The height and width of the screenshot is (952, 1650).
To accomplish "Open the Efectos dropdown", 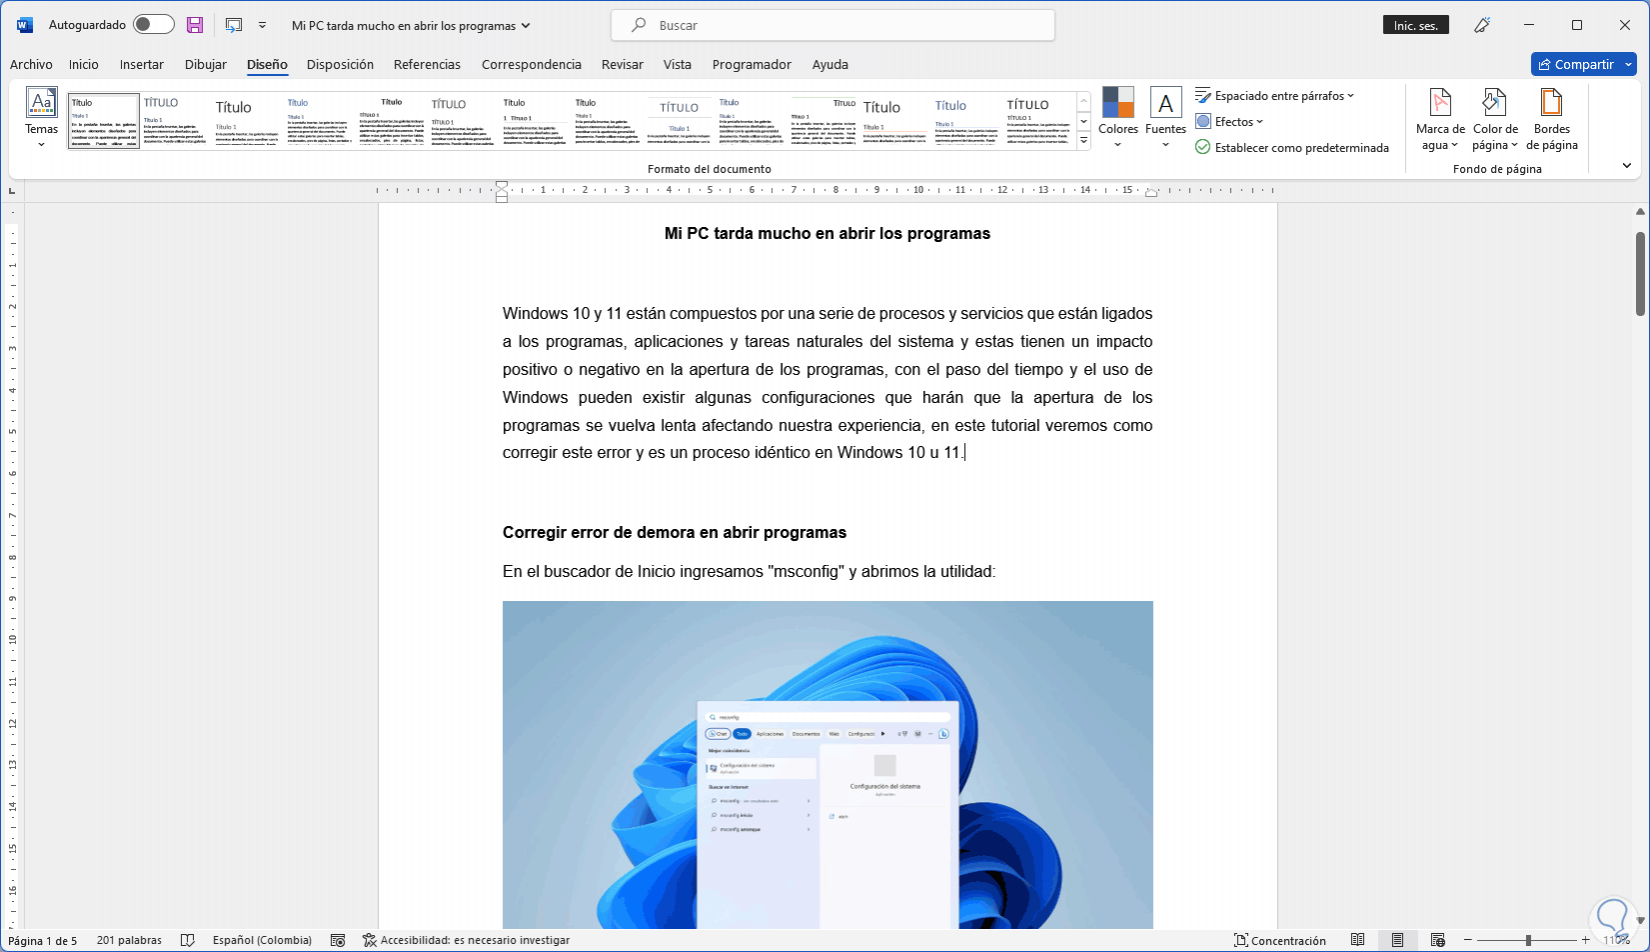I will [1229, 122].
